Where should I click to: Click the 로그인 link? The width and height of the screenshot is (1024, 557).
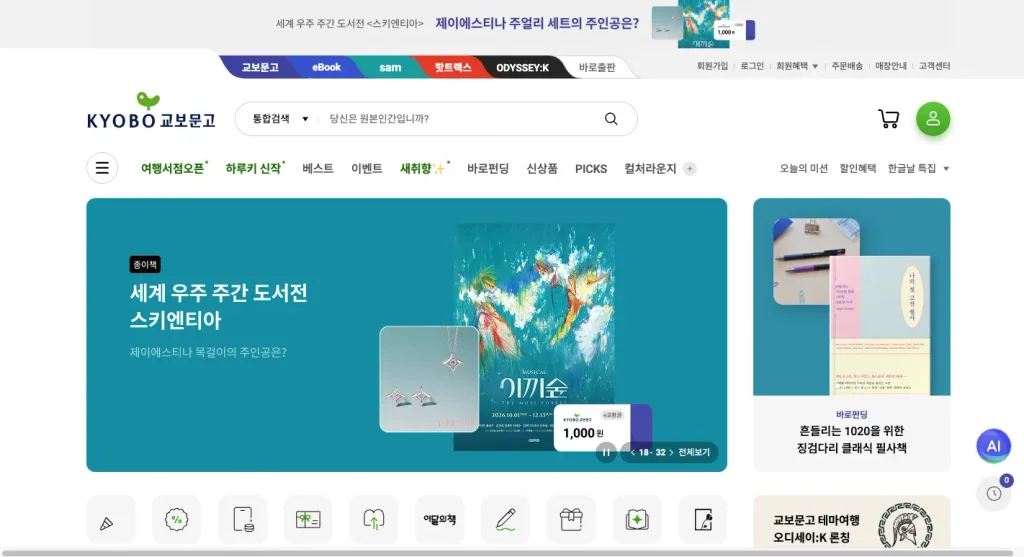tap(752, 66)
